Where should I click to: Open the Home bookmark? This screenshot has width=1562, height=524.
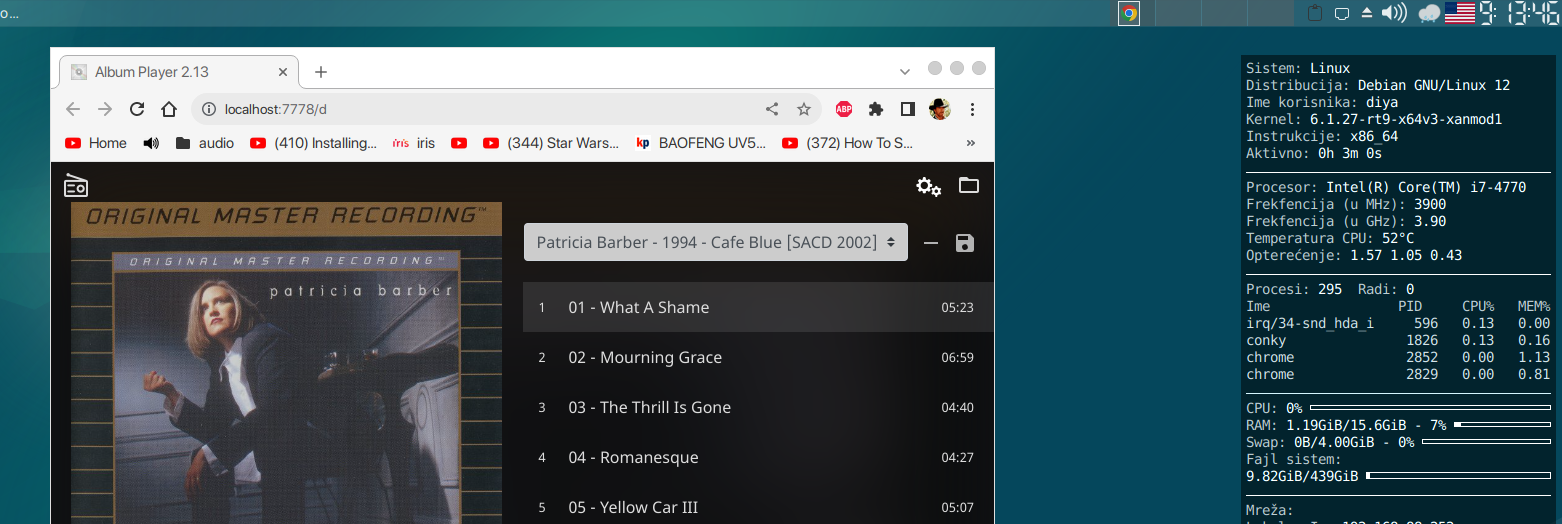[96, 143]
